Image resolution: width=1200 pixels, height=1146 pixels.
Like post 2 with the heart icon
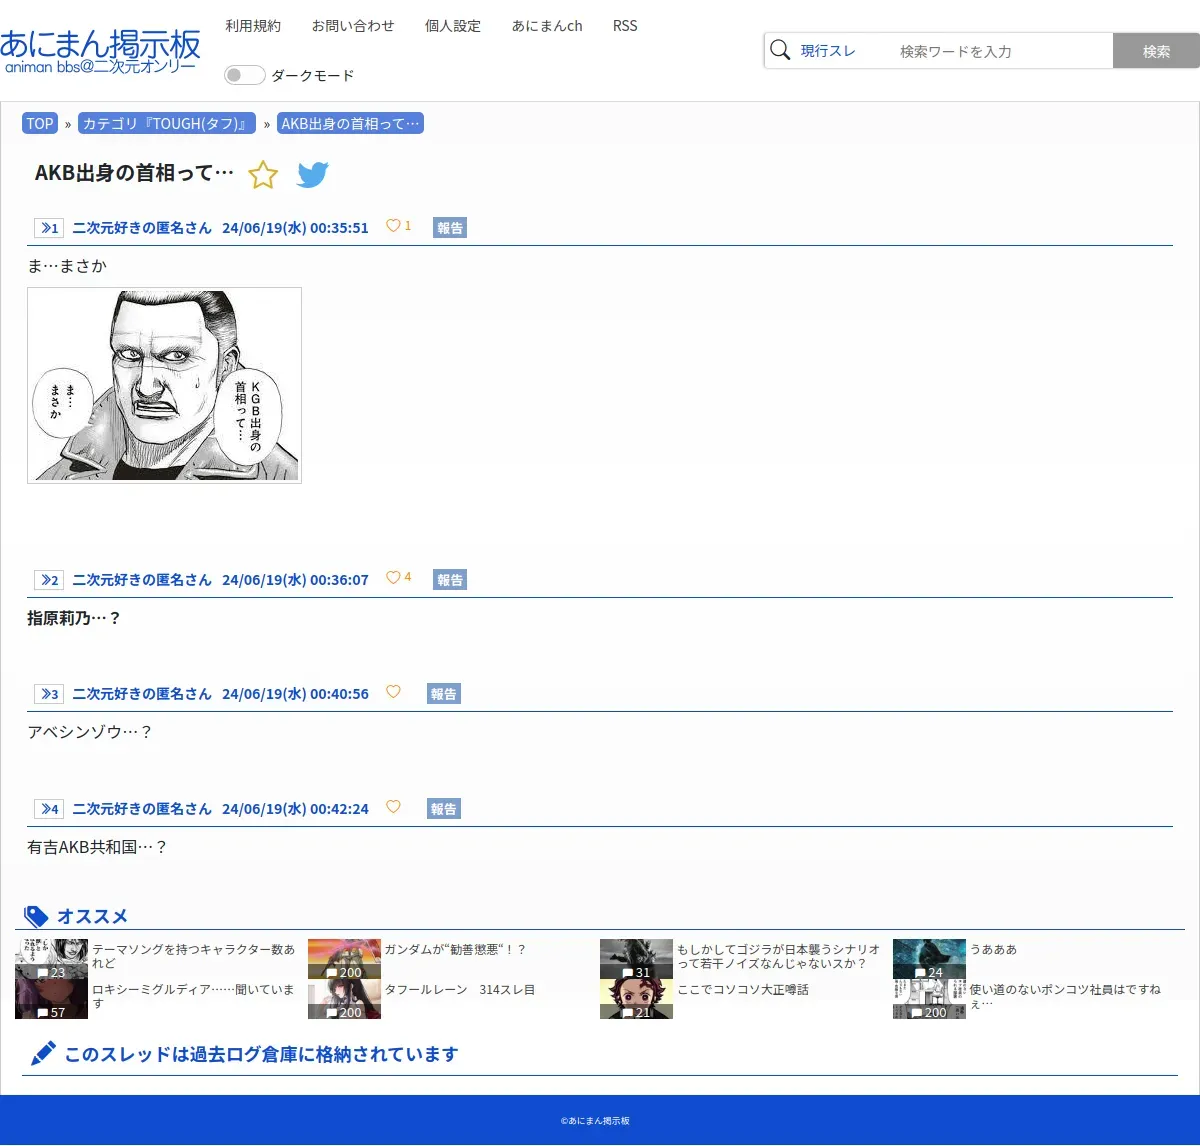(x=393, y=577)
